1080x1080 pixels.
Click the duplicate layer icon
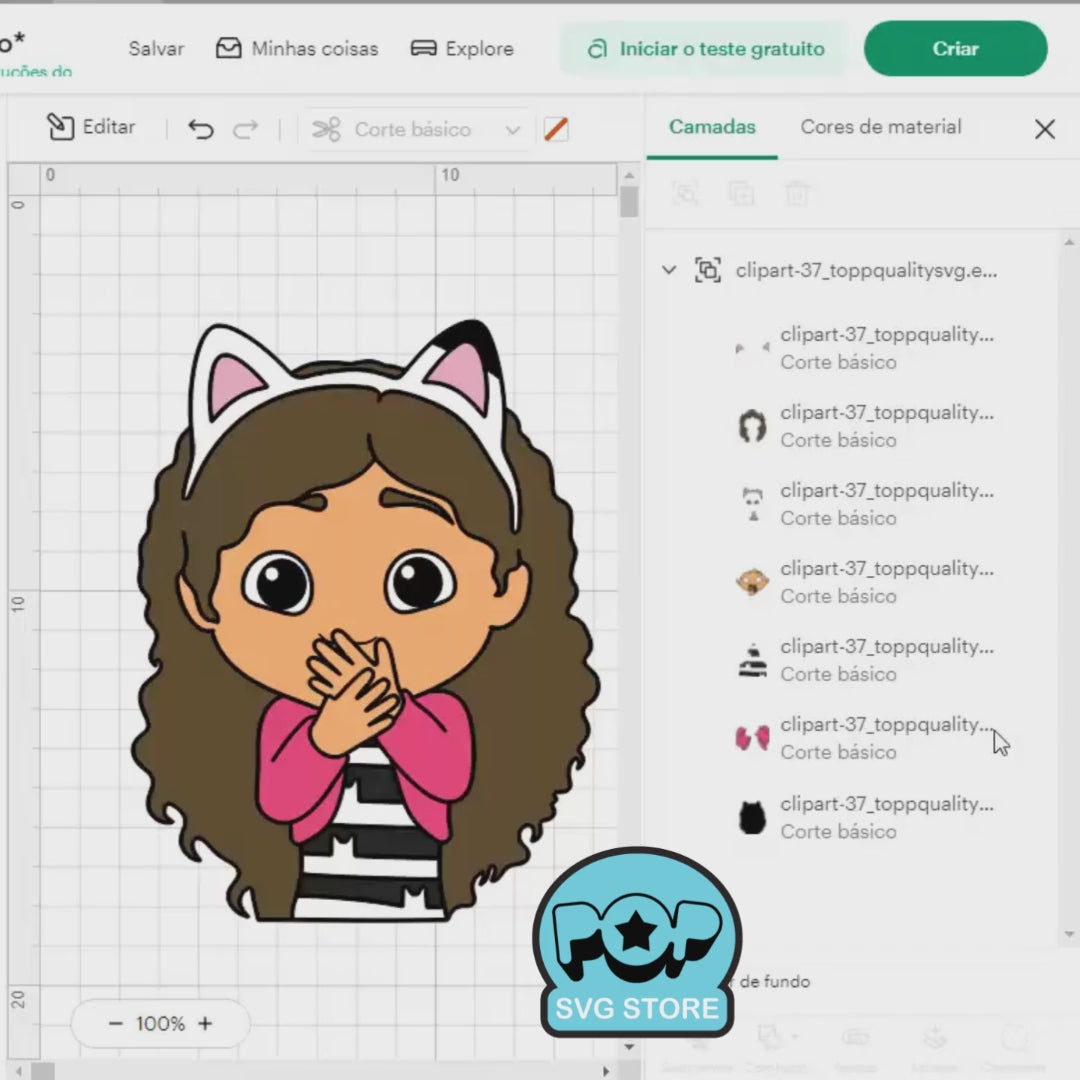(x=741, y=193)
